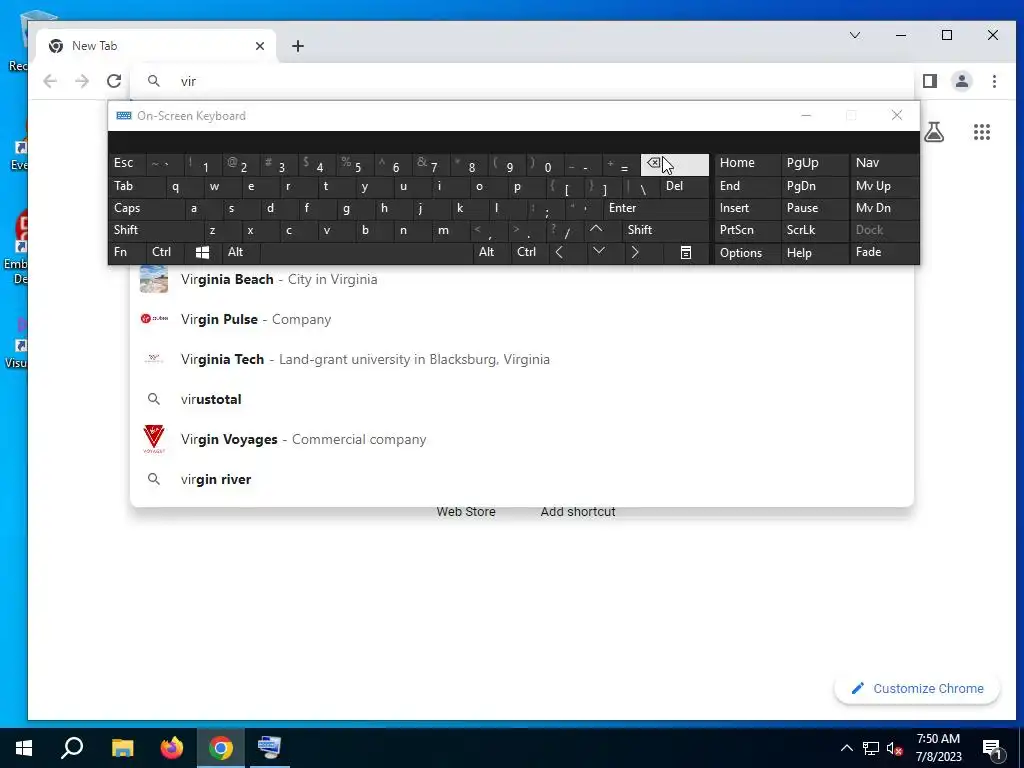Click the Tab key on keyboard
This screenshot has width=1024, height=768.
(x=136, y=187)
